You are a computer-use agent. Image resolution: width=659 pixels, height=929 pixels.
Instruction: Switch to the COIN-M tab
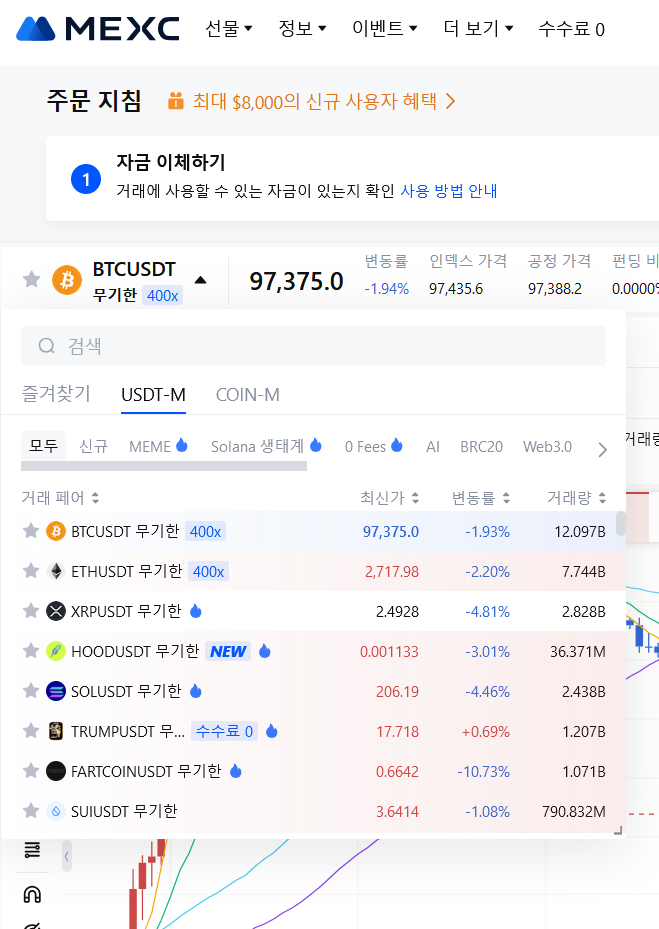248,395
